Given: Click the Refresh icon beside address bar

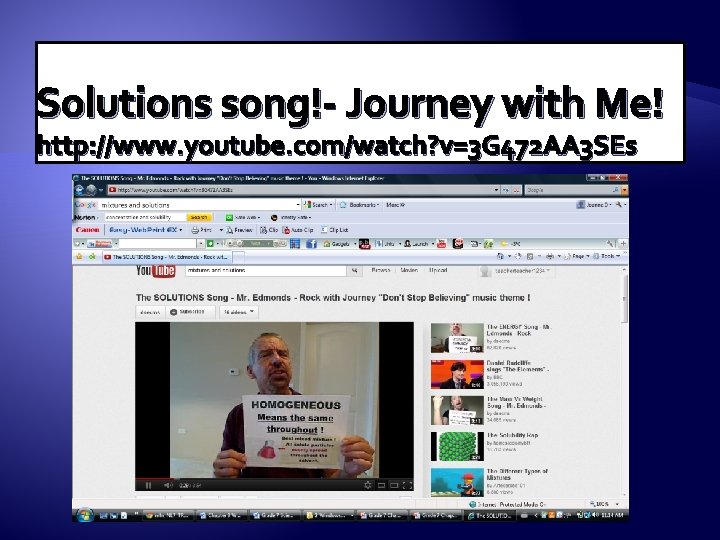Looking at the screenshot, I should pyautogui.click(x=506, y=190).
